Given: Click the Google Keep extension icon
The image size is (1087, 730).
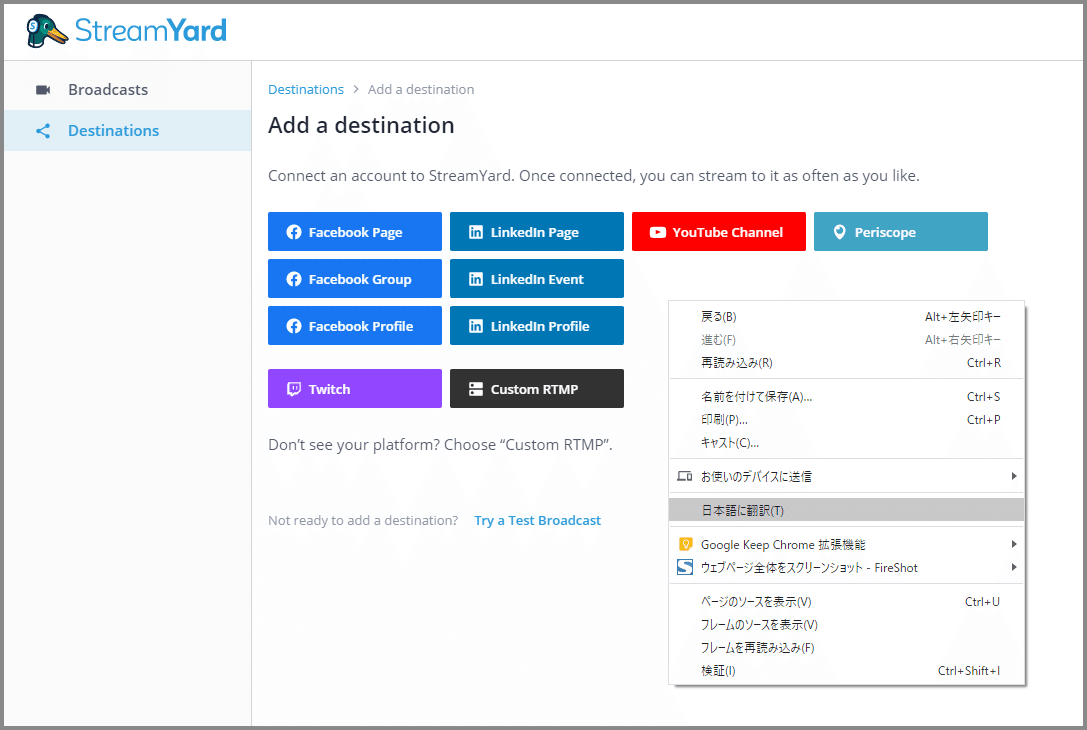Looking at the screenshot, I should (x=685, y=545).
